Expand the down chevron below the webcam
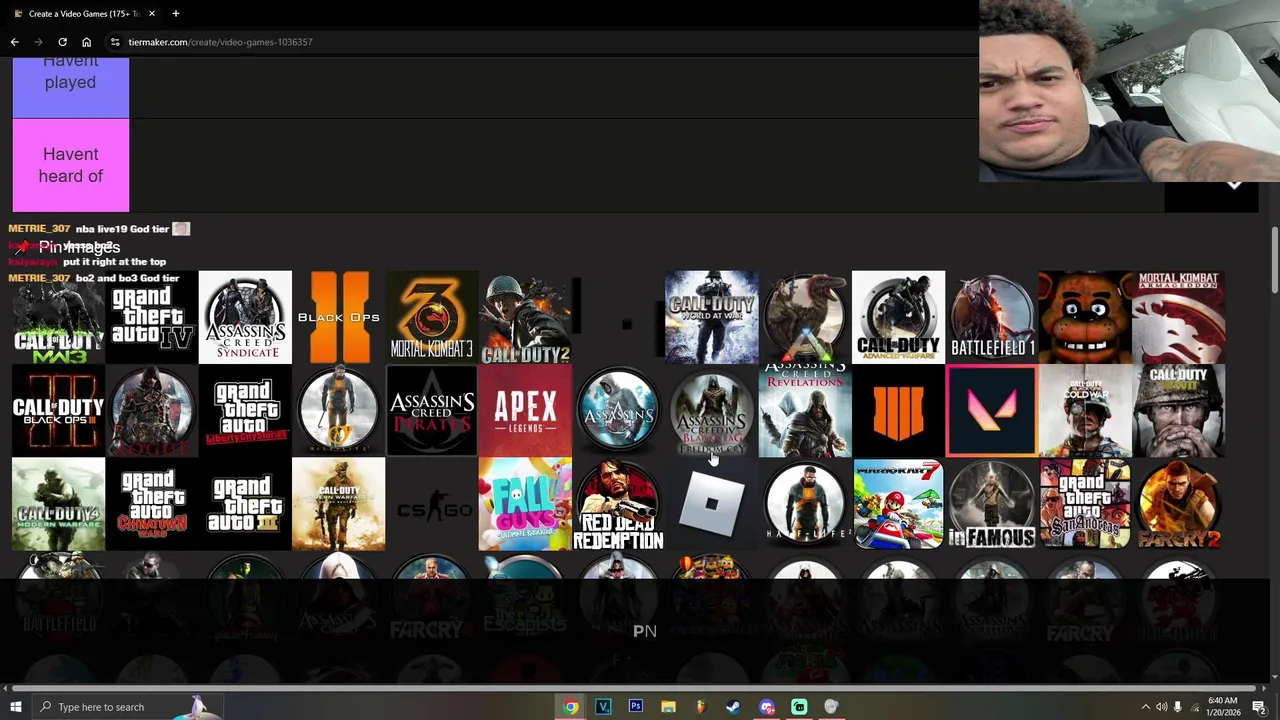Image resolution: width=1280 pixels, height=720 pixels. pos(1234,185)
